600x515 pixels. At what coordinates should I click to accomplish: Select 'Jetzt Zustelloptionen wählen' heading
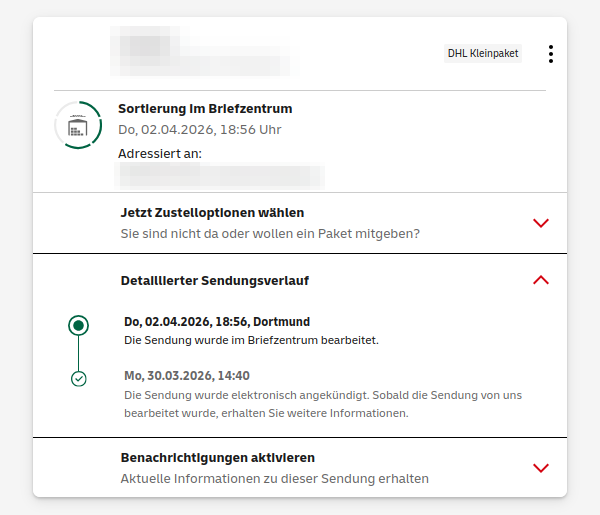tap(212, 213)
